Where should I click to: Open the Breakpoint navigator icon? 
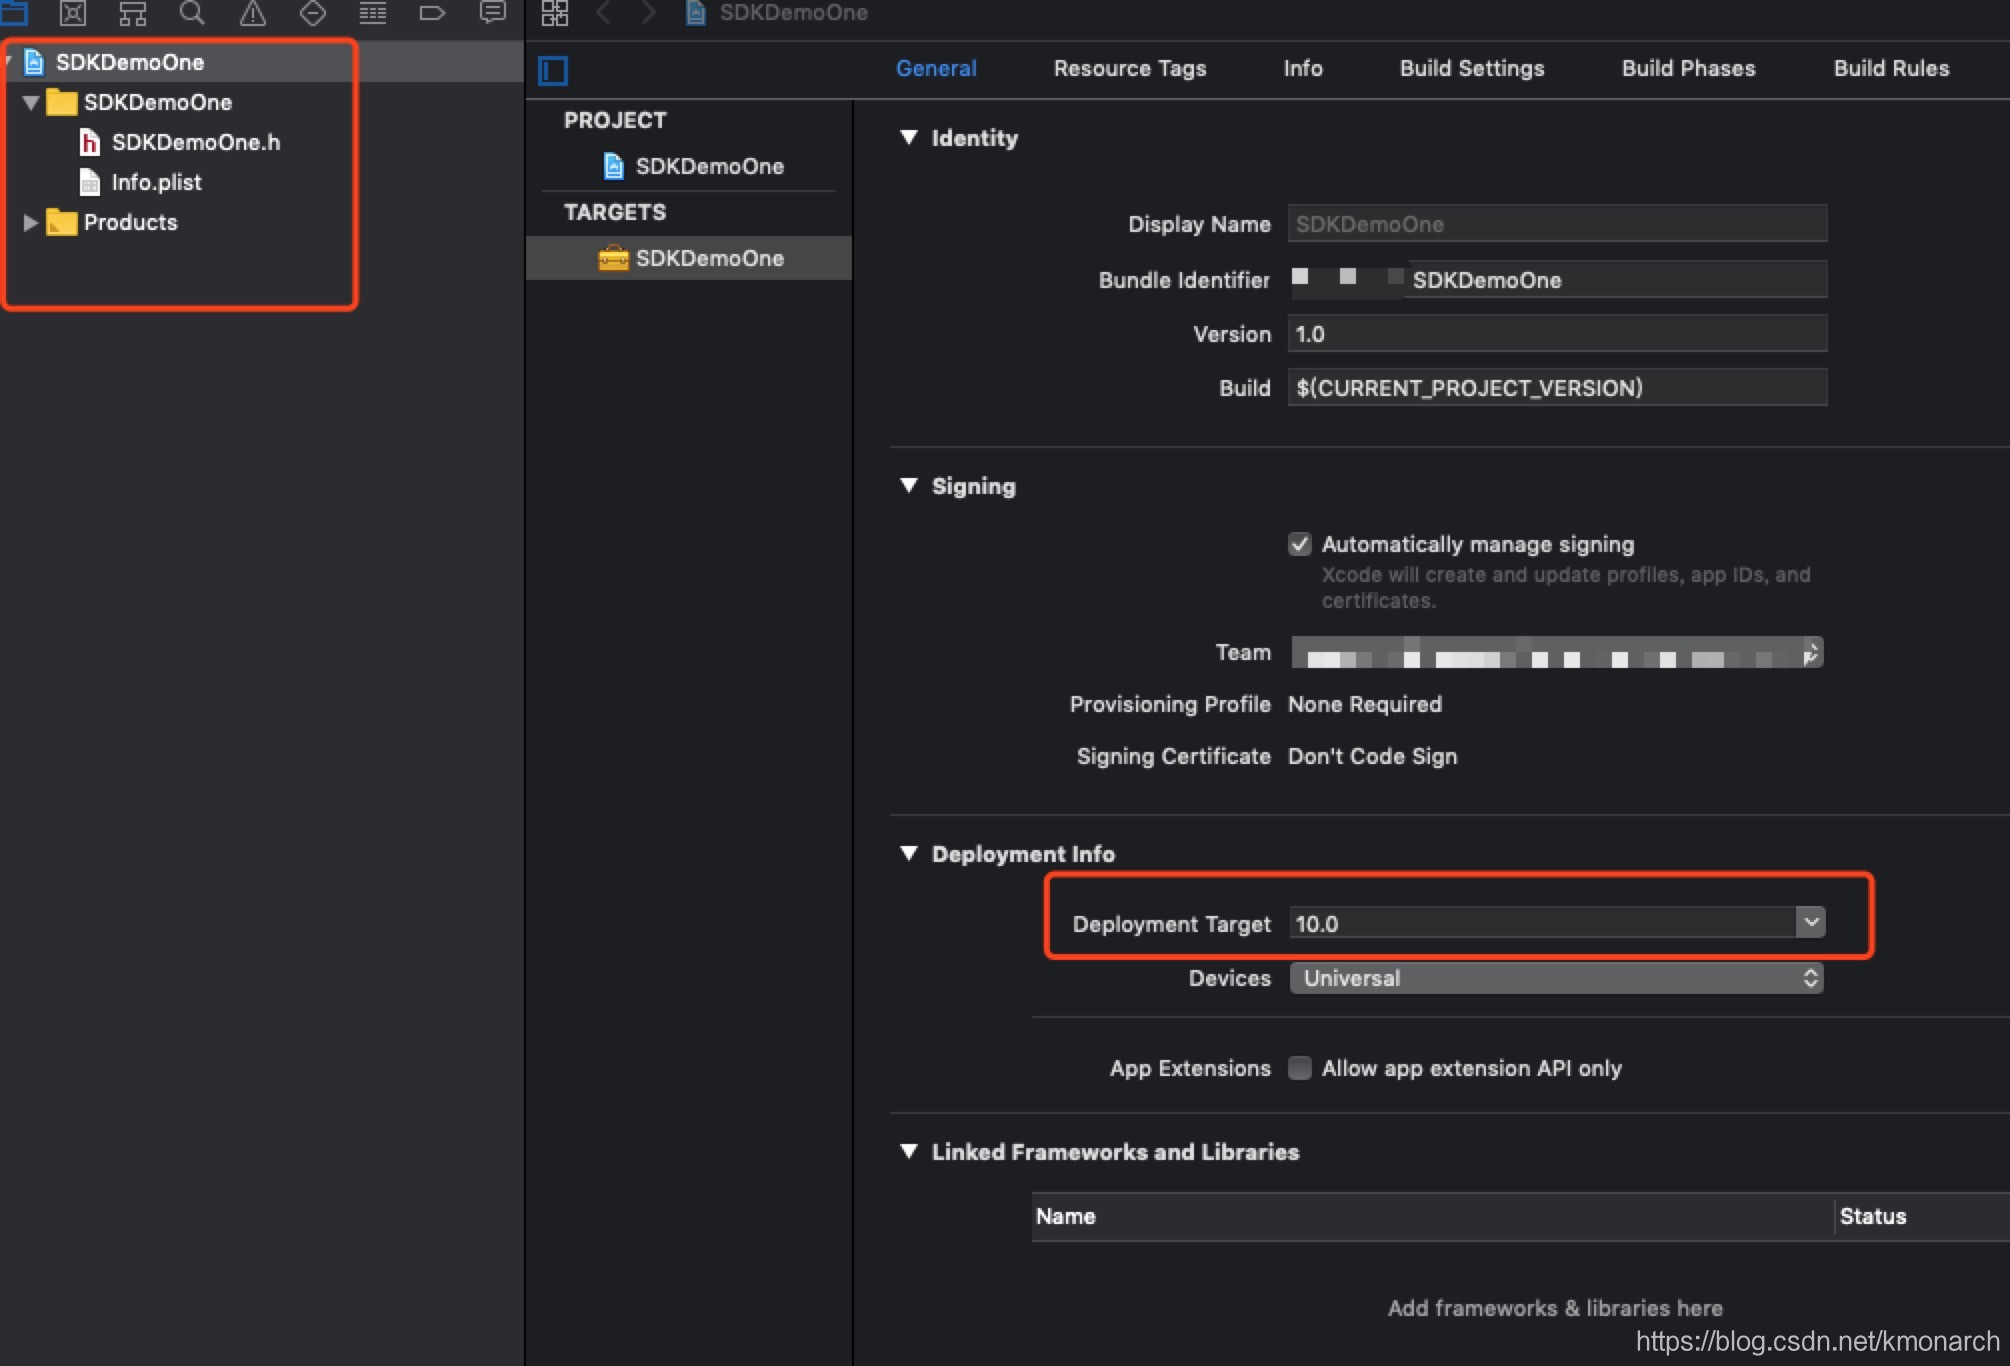432,13
